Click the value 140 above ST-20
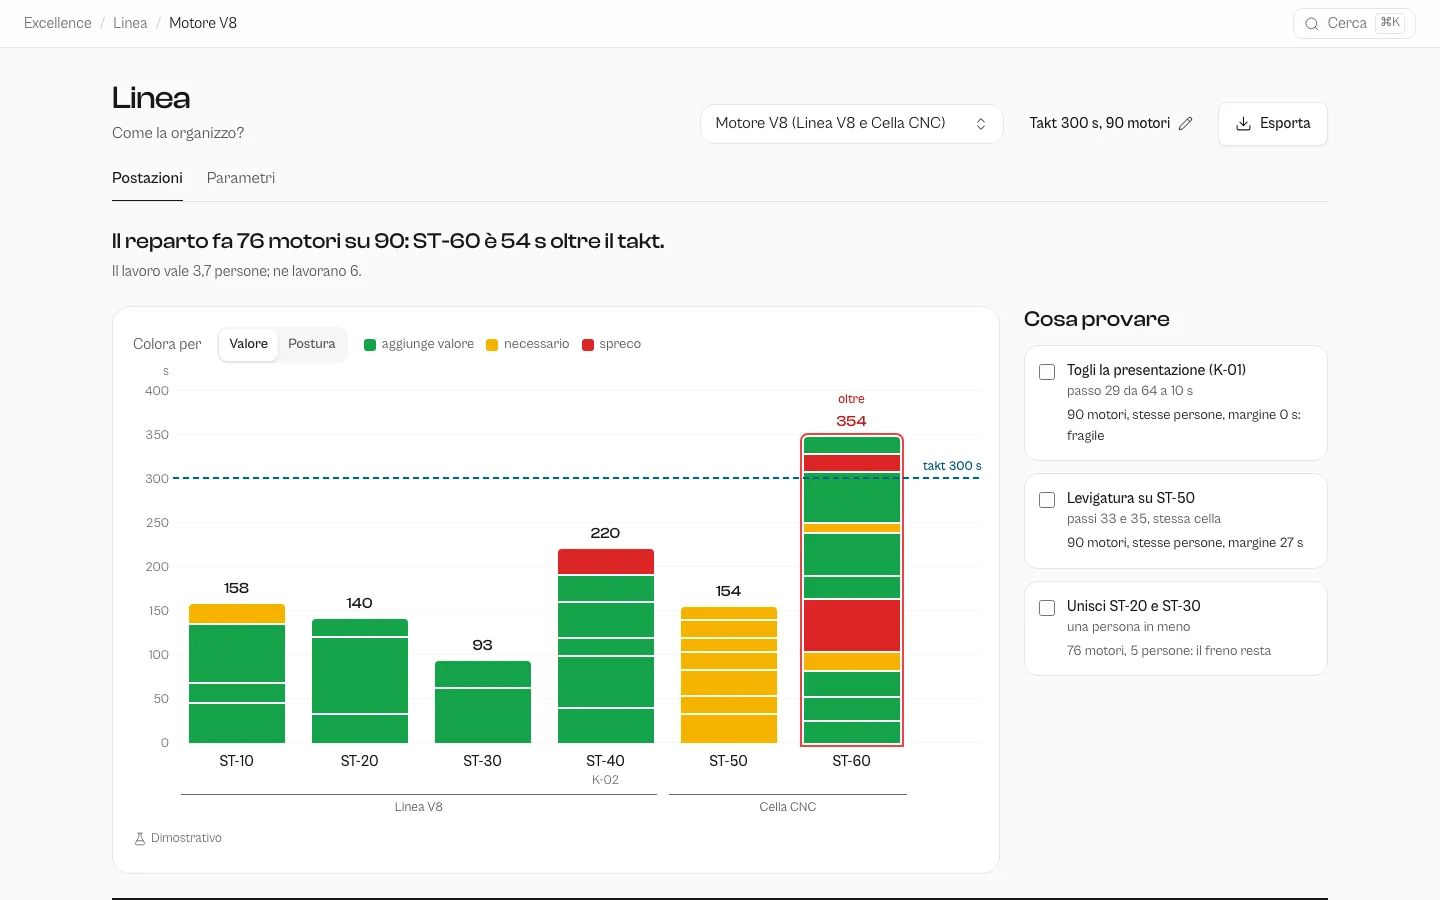The image size is (1440, 900). pos(360,603)
